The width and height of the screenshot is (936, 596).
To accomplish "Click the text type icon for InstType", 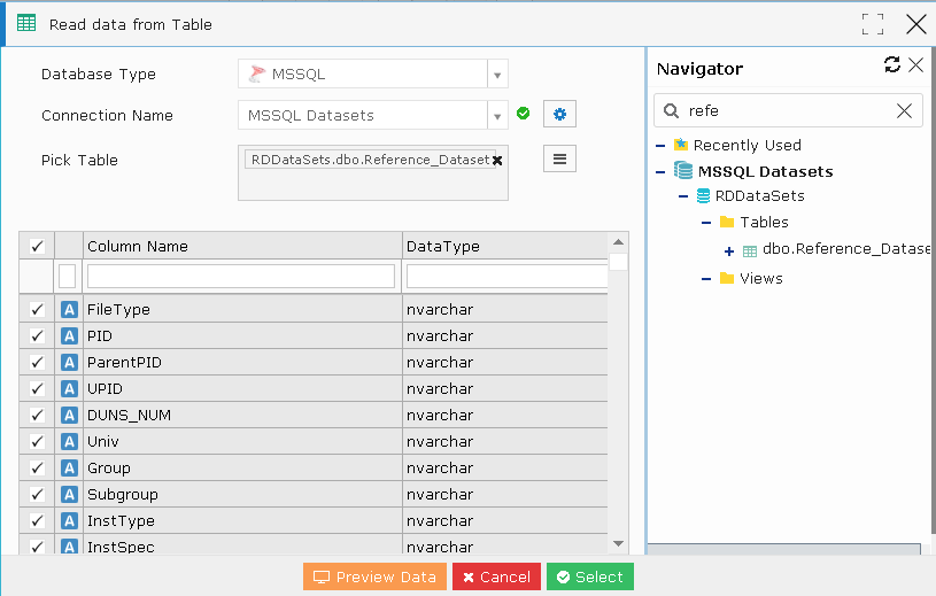I will click(x=69, y=521).
